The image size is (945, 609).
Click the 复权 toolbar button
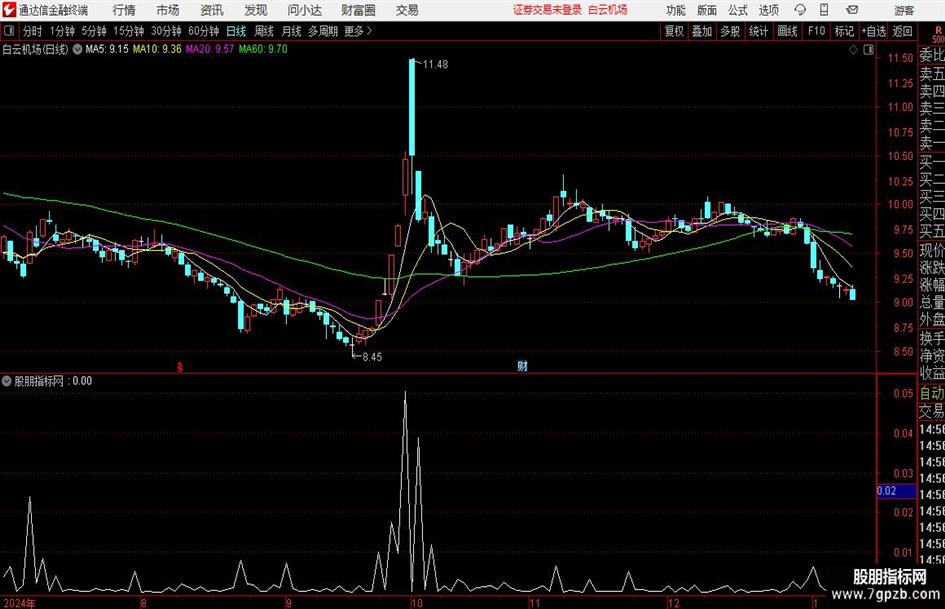pyautogui.click(x=674, y=31)
